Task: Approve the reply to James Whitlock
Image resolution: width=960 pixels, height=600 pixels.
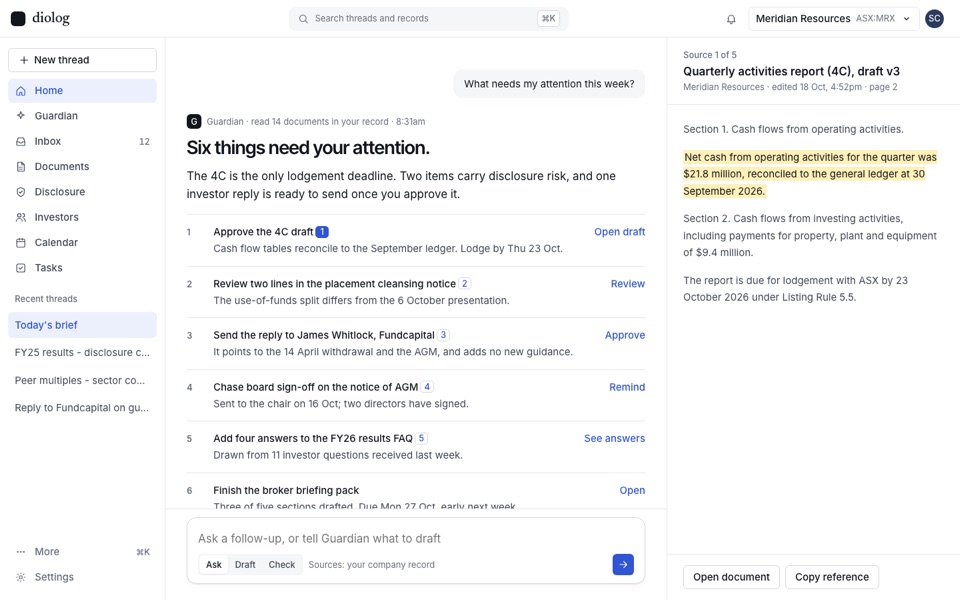Action: pyautogui.click(x=624, y=335)
